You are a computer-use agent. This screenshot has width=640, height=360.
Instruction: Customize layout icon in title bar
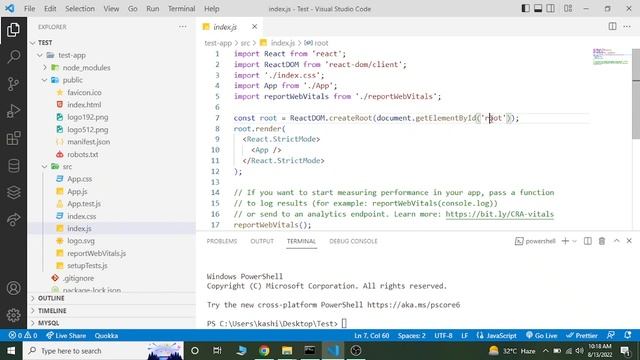pos(568,8)
